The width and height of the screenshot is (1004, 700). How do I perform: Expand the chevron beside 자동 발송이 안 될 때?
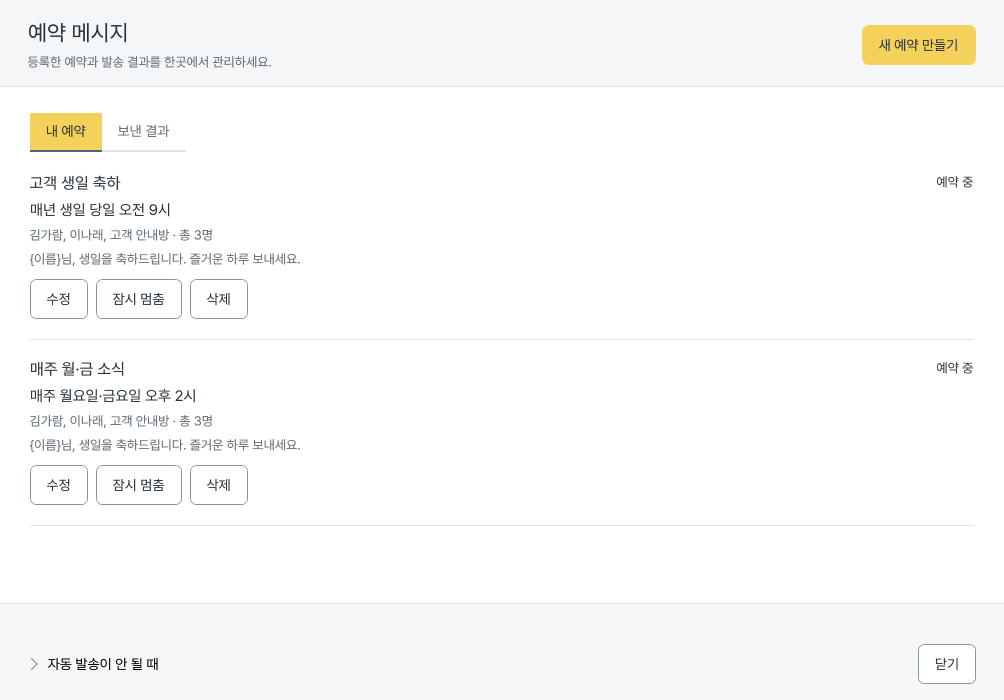pyautogui.click(x=34, y=664)
